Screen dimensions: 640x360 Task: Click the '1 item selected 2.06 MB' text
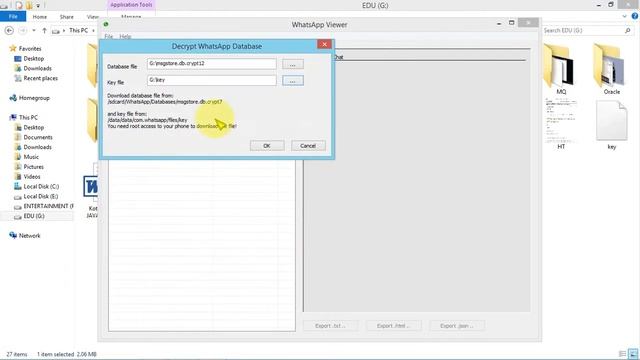[67, 354]
